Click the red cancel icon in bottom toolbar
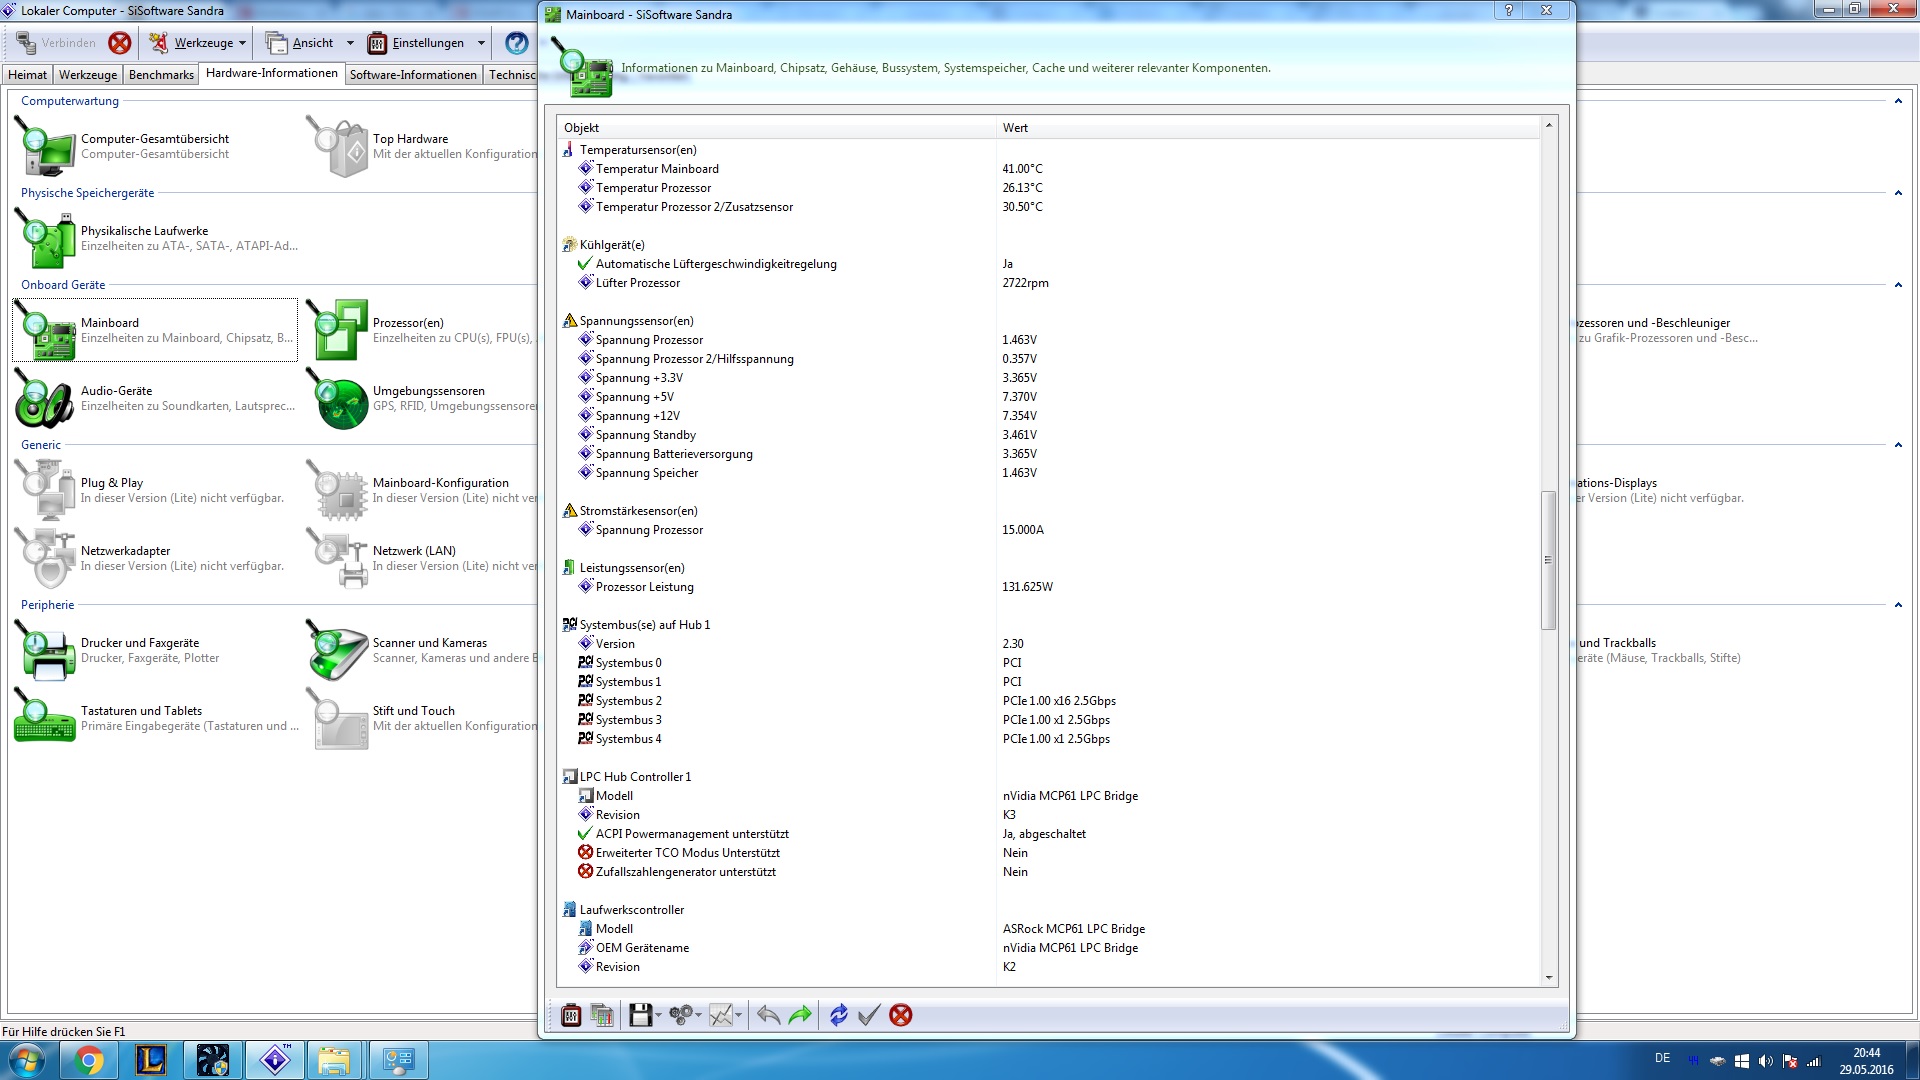The width and height of the screenshot is (1920, 1080). tap(900, 1015)
